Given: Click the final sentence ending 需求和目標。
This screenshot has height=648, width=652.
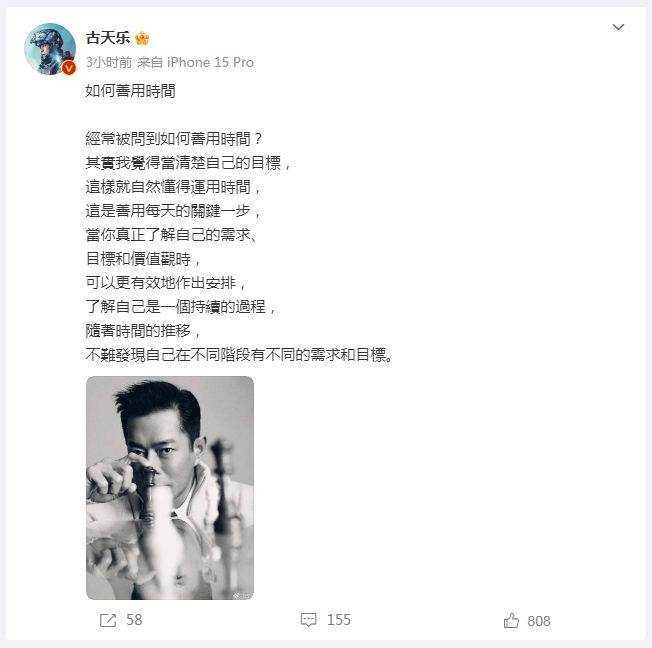Looking at the screenshot, I should 239,355.
